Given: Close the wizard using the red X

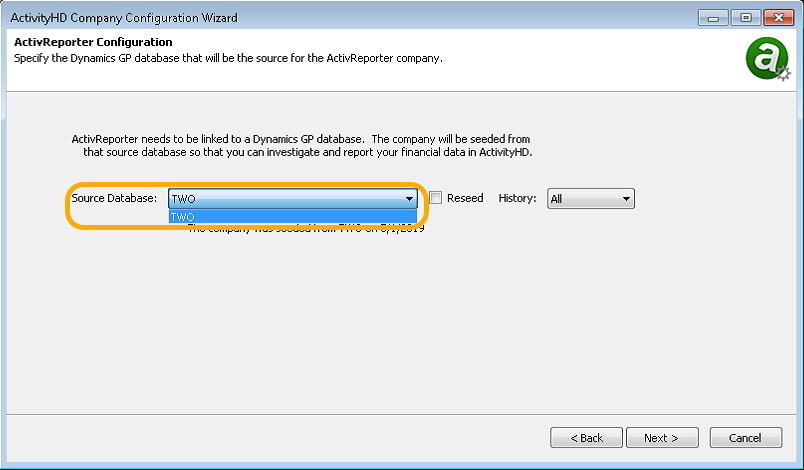Looking at the screenshot, I should tap(778, 18).
